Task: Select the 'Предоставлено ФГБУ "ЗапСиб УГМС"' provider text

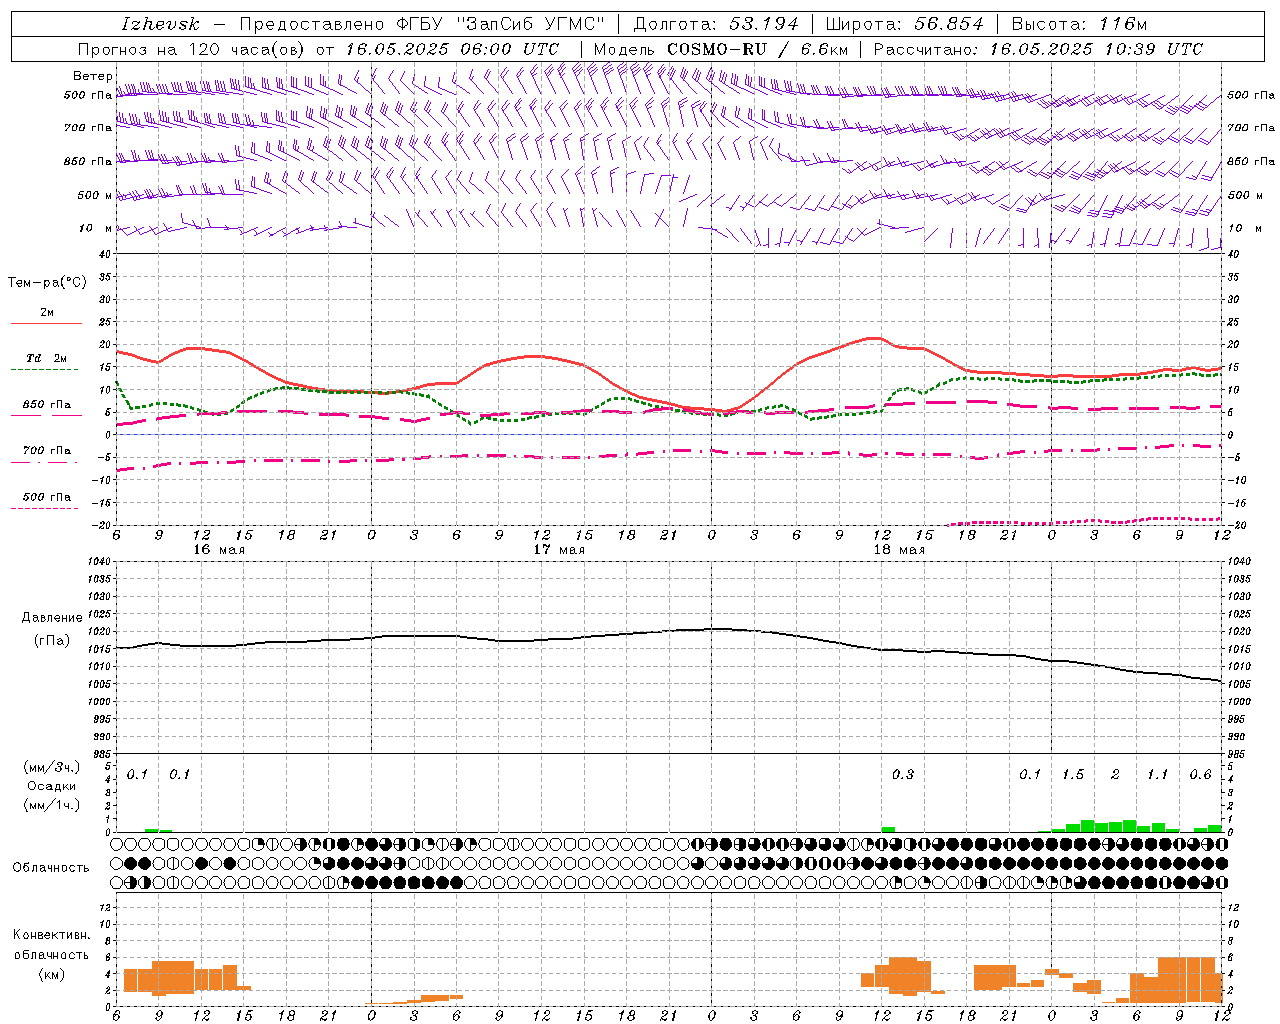Action: pos(422,24)
